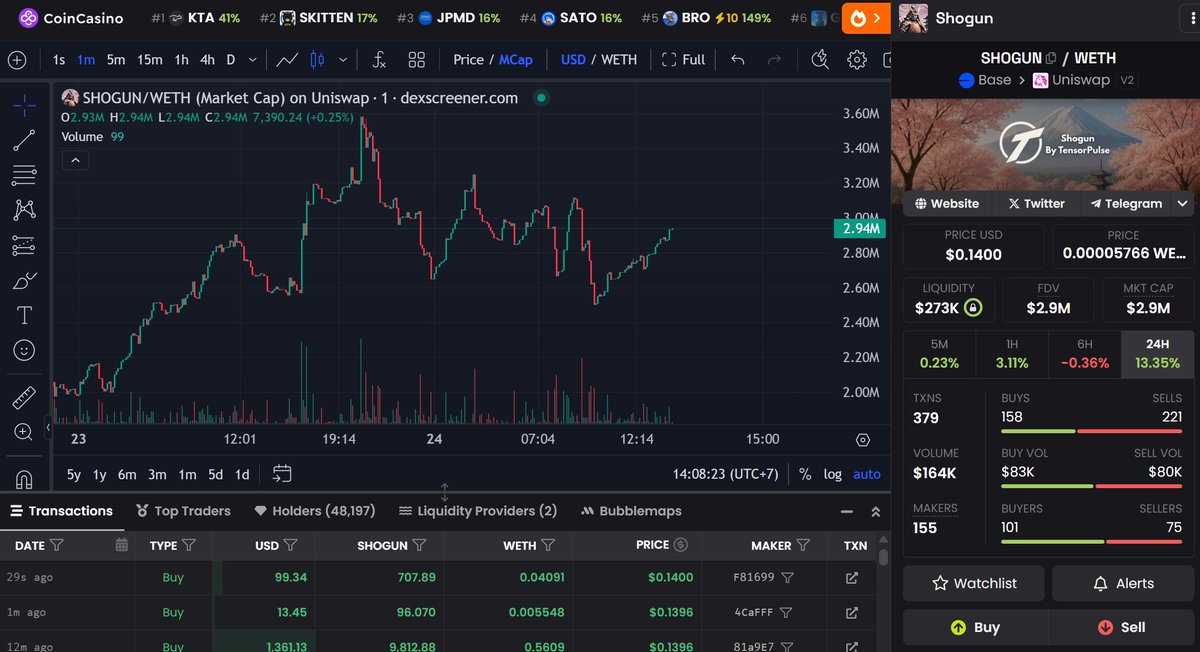Open the chart style dropdown arrow

343,60
